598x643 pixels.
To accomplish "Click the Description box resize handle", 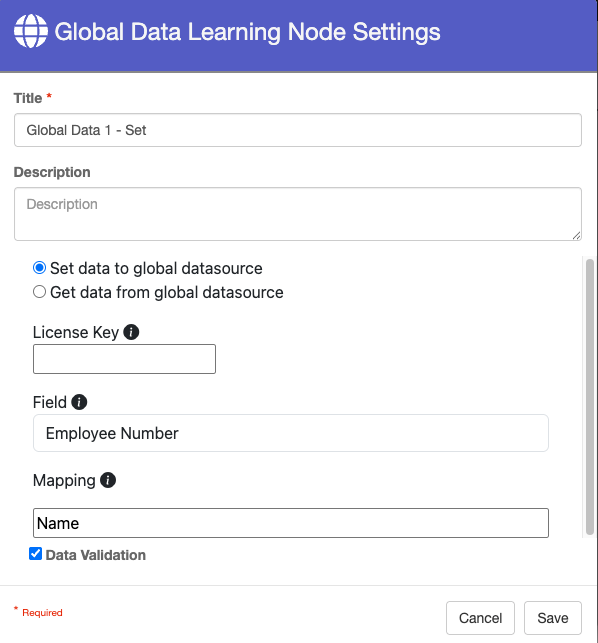I will [x=576, y=235].
